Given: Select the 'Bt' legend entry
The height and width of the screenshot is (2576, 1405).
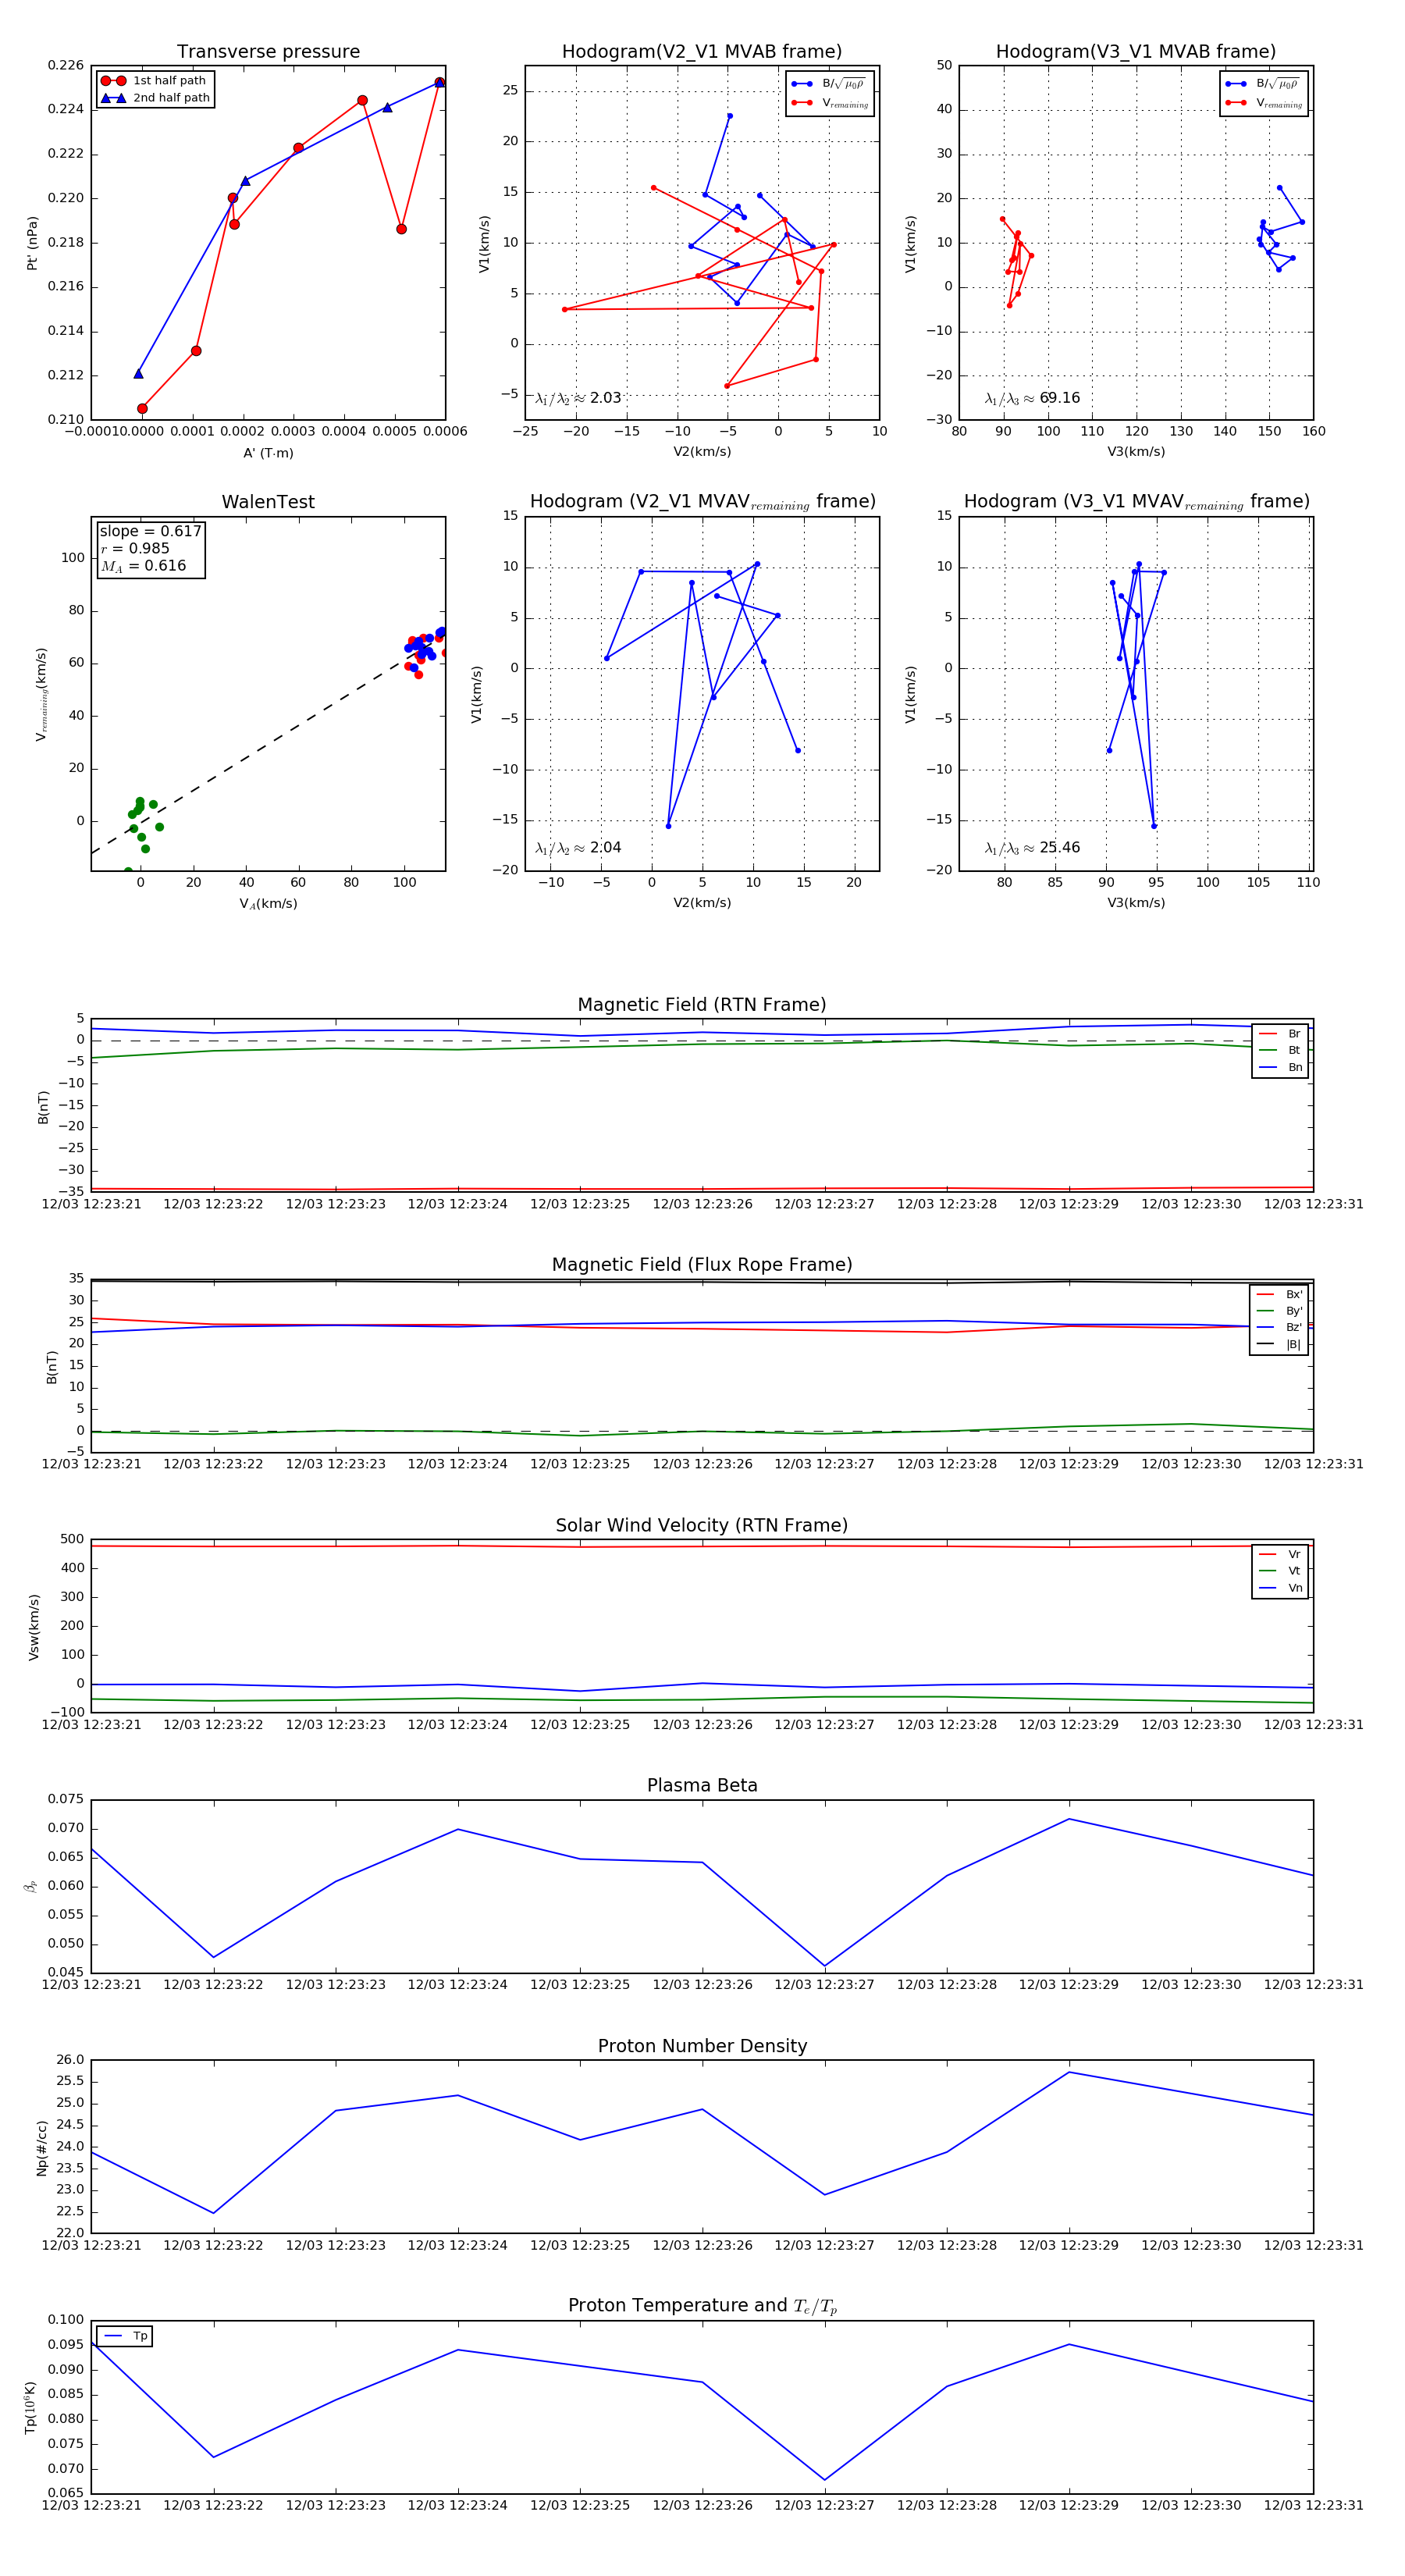Looking at the screenshot, I should (x=1280, y=1051).
